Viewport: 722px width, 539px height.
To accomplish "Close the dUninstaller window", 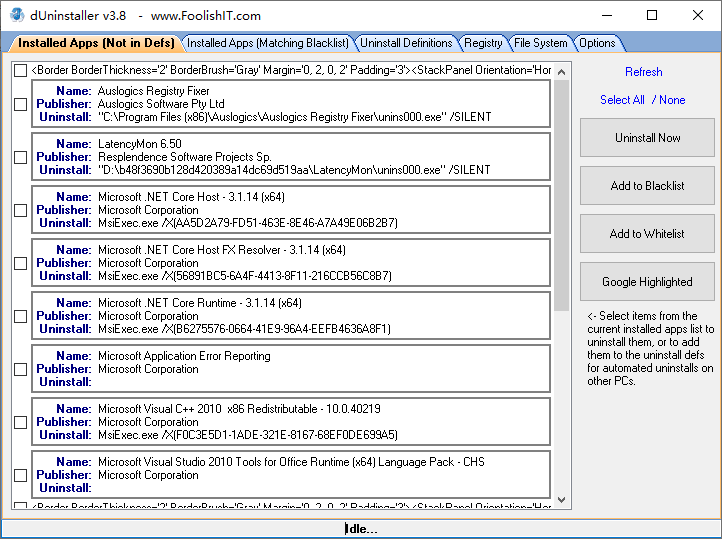I will (x=697, y=15).
